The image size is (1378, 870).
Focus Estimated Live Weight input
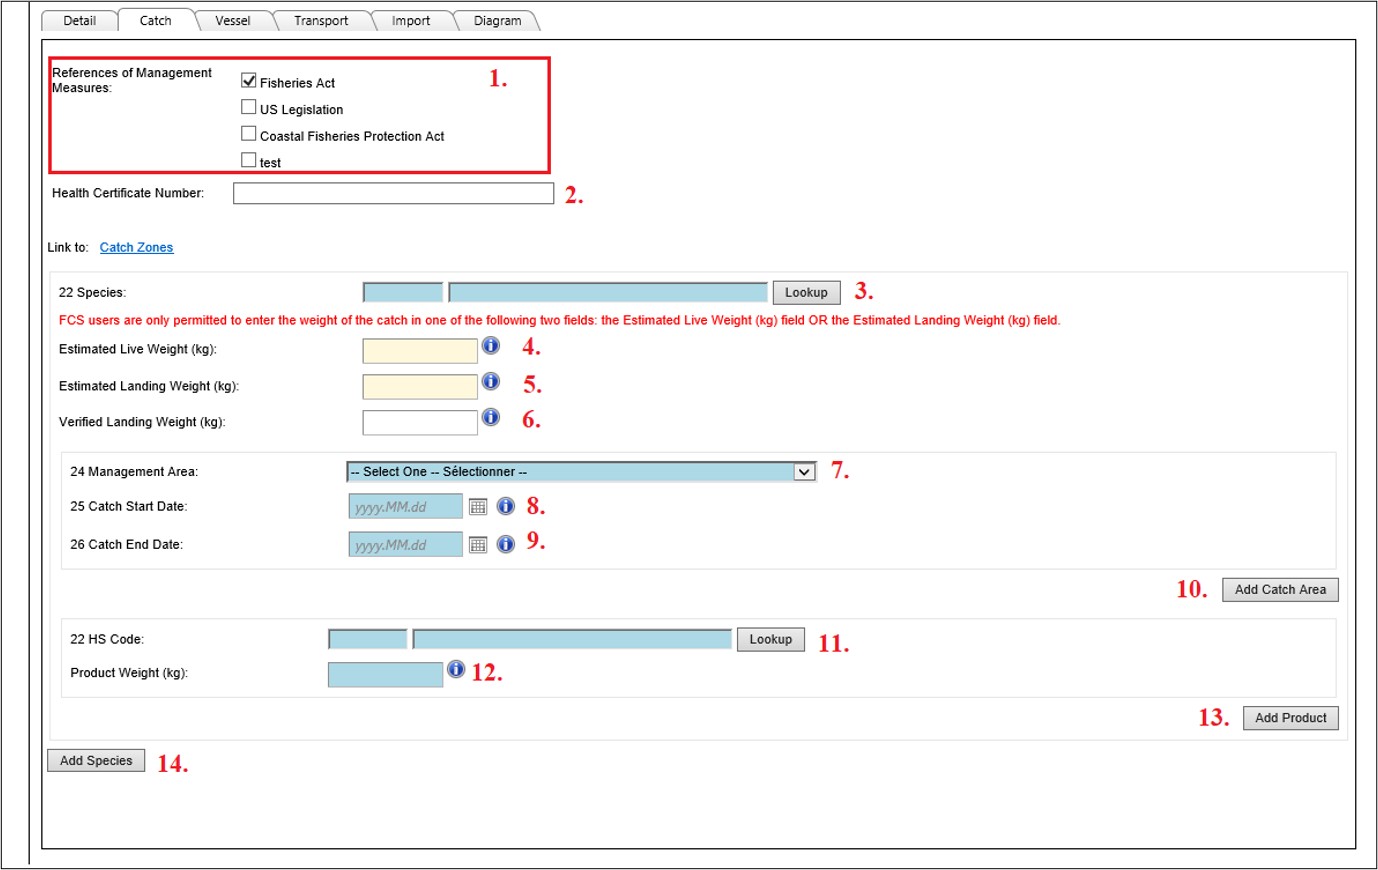(420, 350)
